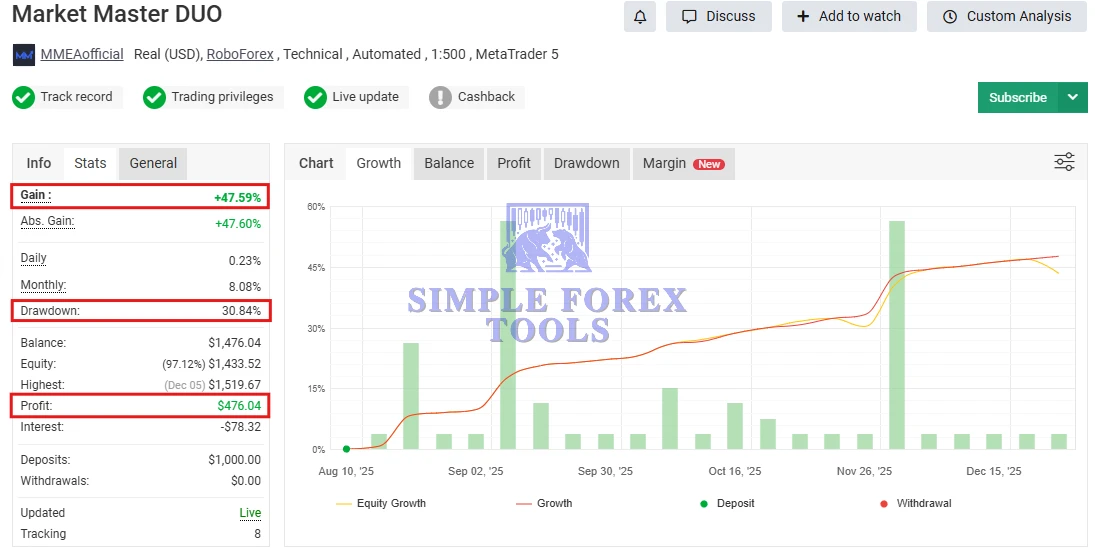Click the tallest green bar near Nov 26

click(896, 335)
